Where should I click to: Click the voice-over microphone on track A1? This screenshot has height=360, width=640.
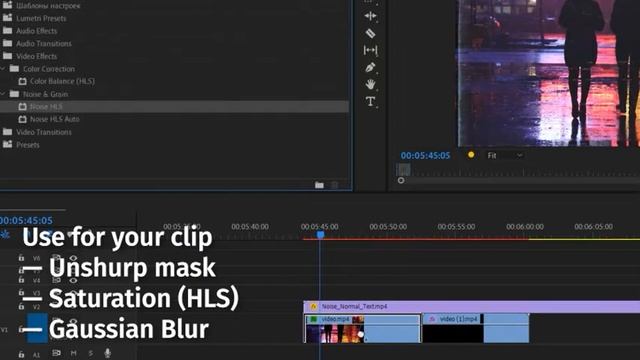(x=107, y=353)
